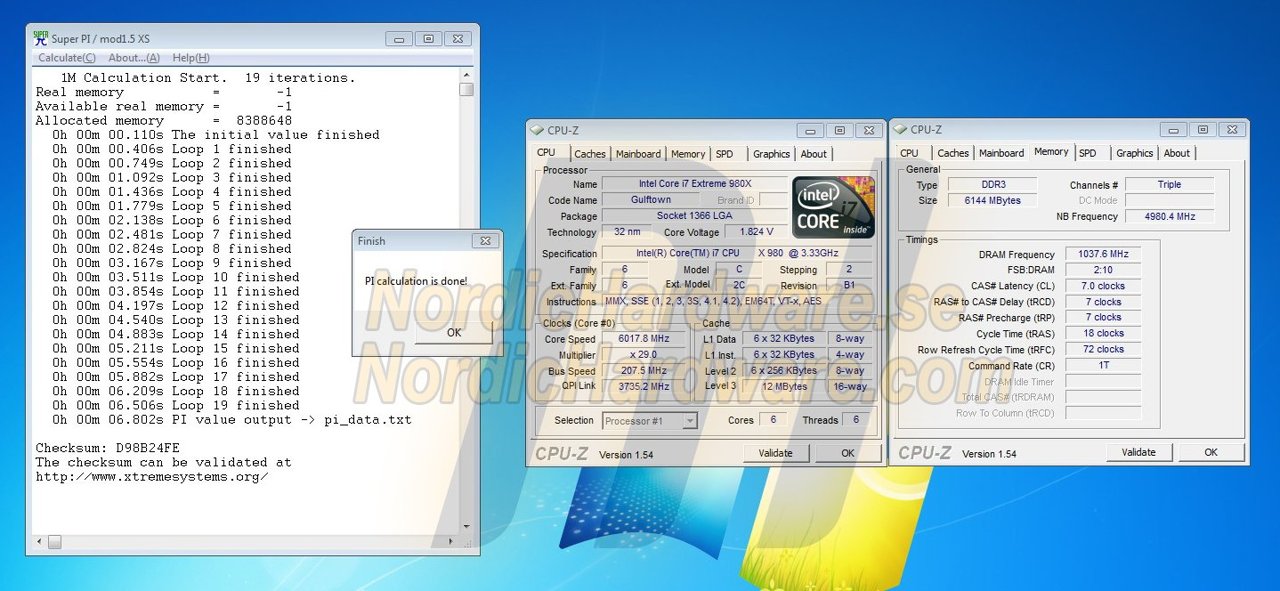Click the Checksum D98B24FE line

click(108, 448)
